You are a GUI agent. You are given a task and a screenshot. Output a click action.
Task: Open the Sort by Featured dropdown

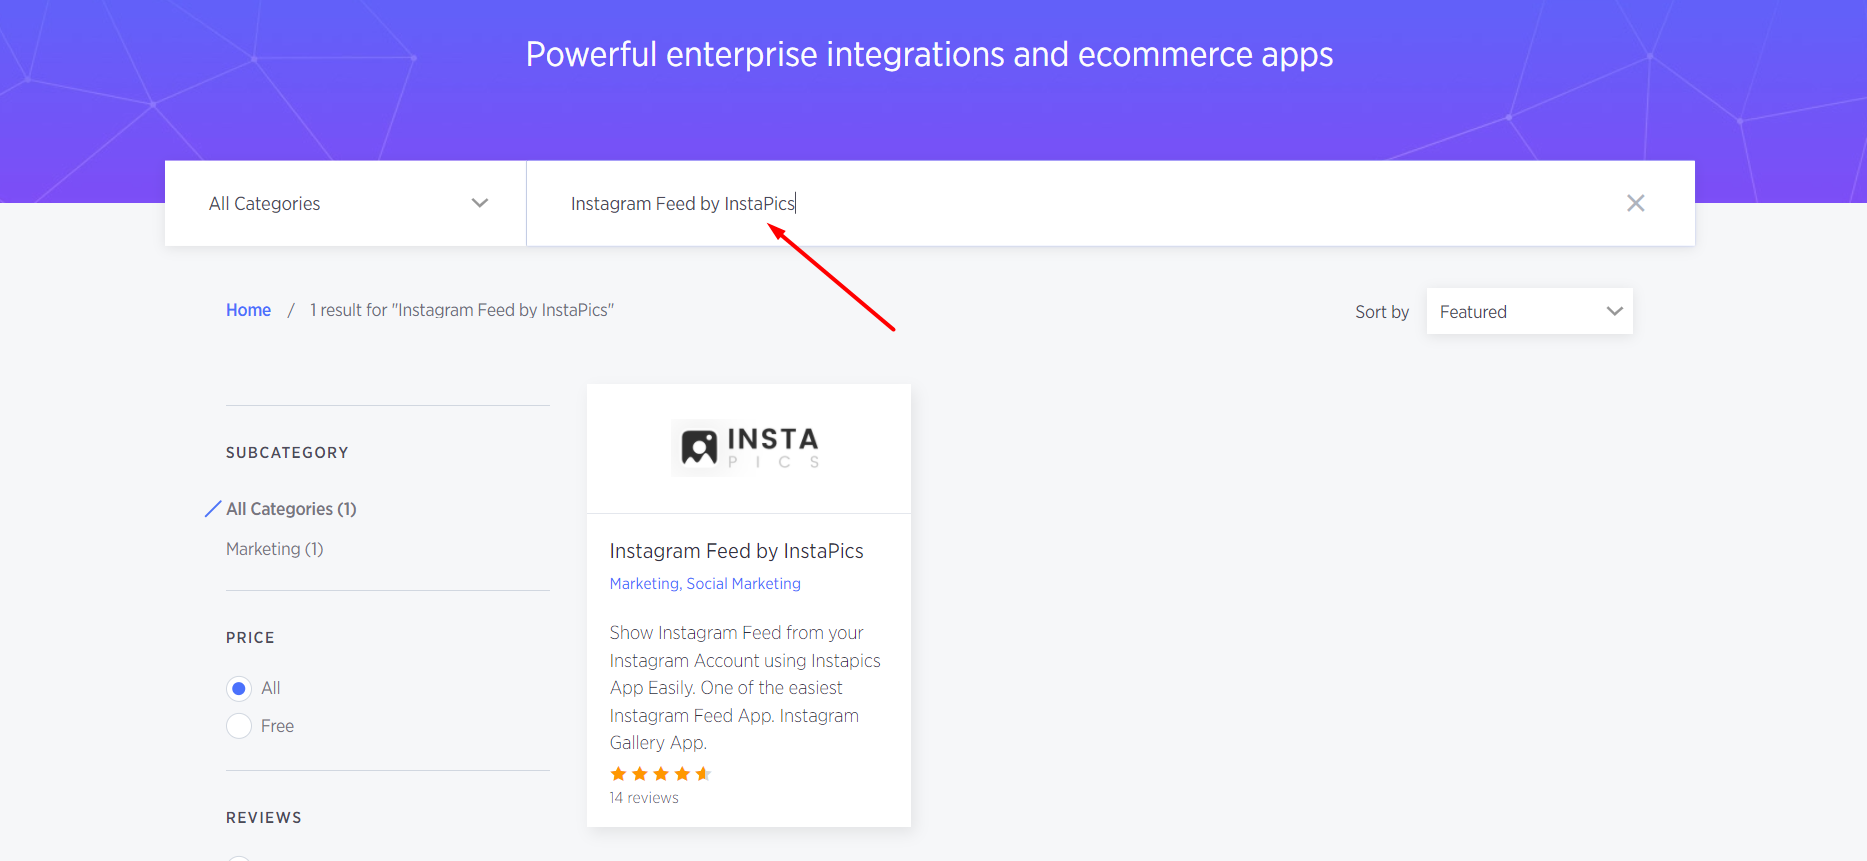pyautogui.click(x=1529, y=311)
